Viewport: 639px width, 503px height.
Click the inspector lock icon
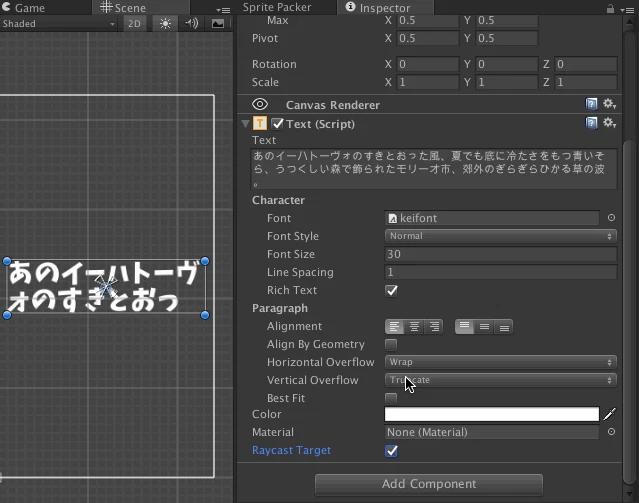click(610, 9)
